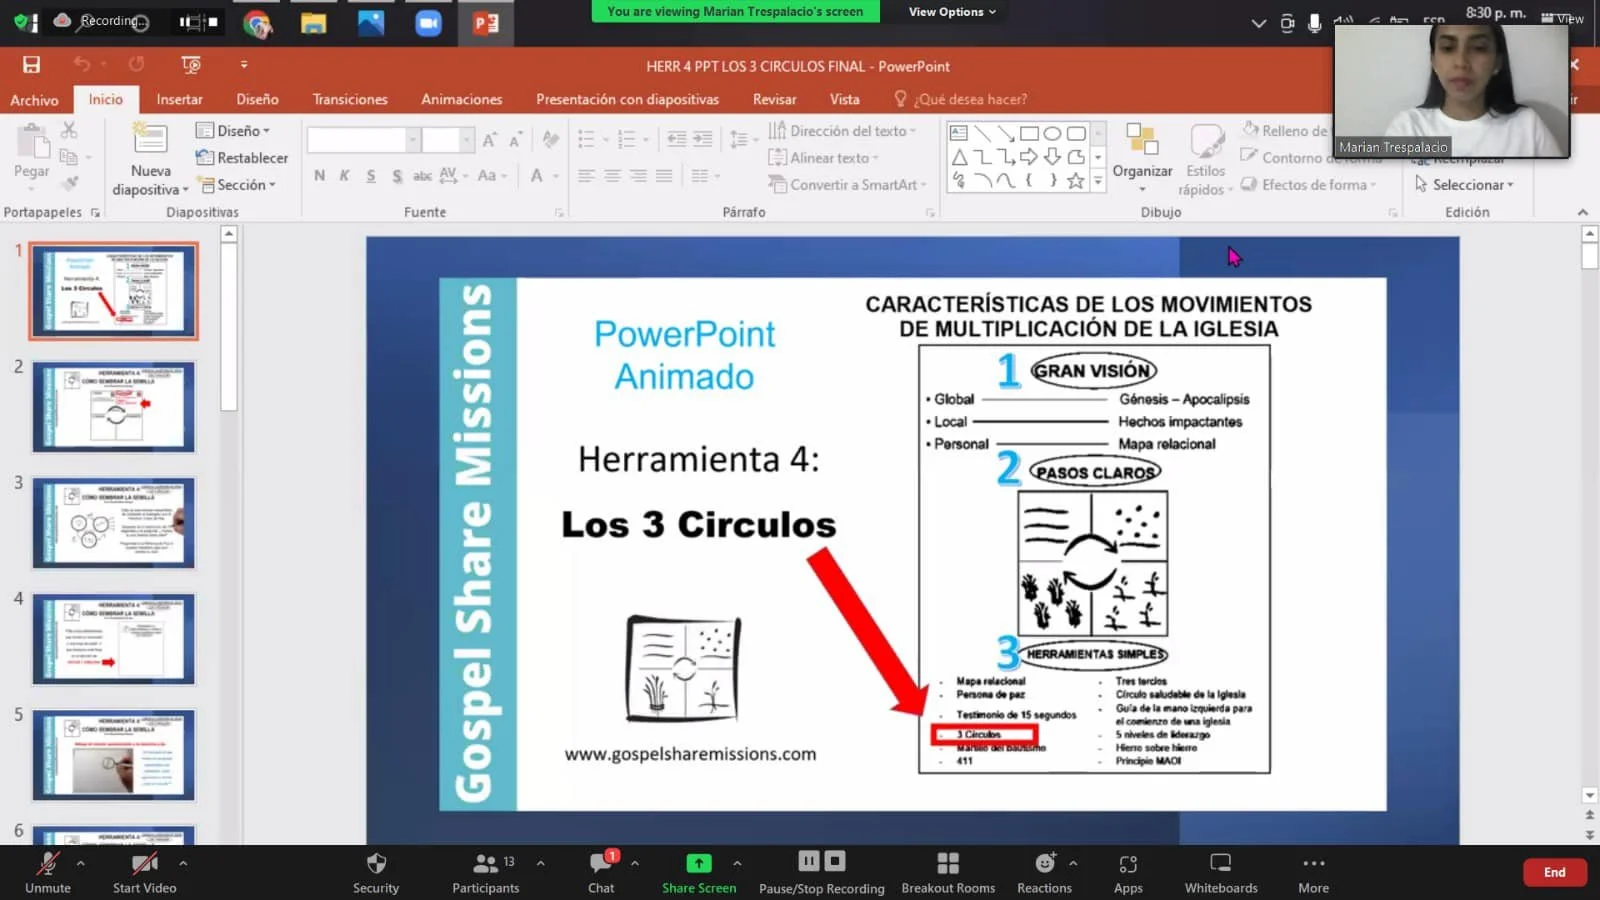Open File Explorer from taskbar
Viewport: 1600px width, 900px height.
[314, 23]
